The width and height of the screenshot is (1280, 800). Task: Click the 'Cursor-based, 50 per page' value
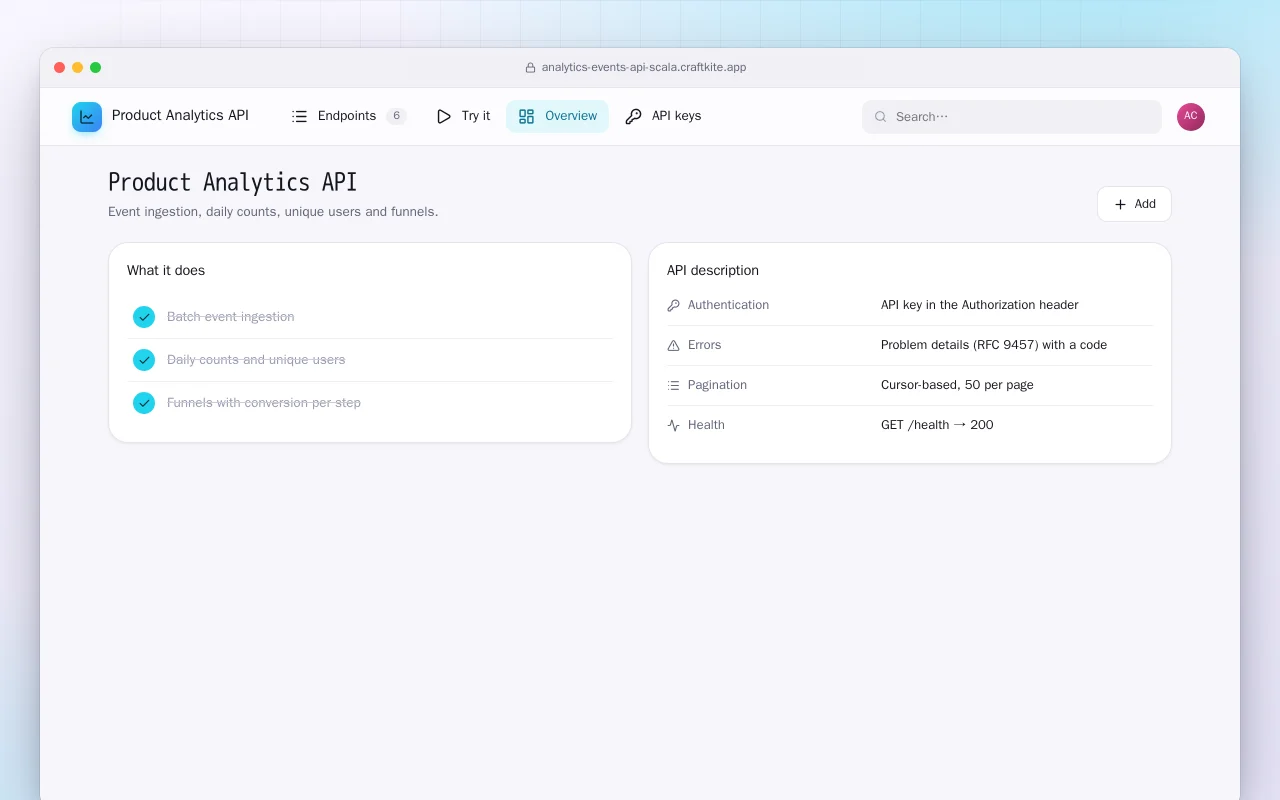tap(957, 385)
